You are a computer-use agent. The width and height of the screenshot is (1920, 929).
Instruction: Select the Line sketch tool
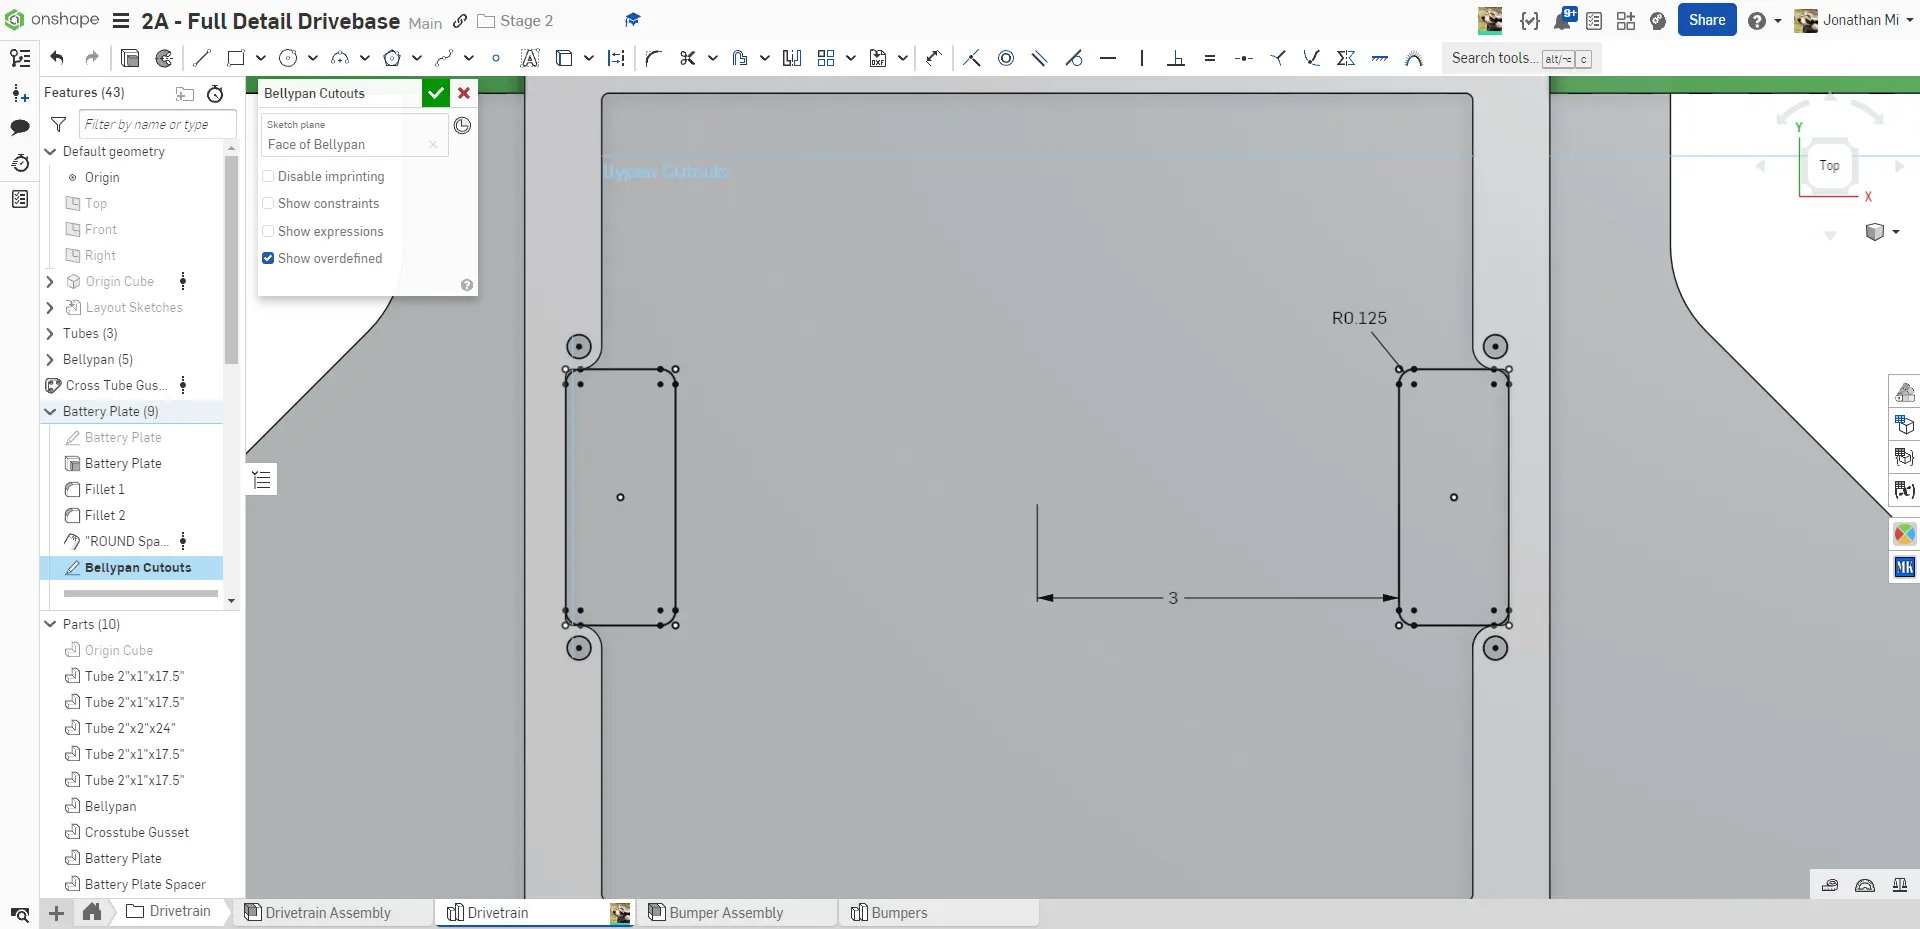(x=202, y=58)
